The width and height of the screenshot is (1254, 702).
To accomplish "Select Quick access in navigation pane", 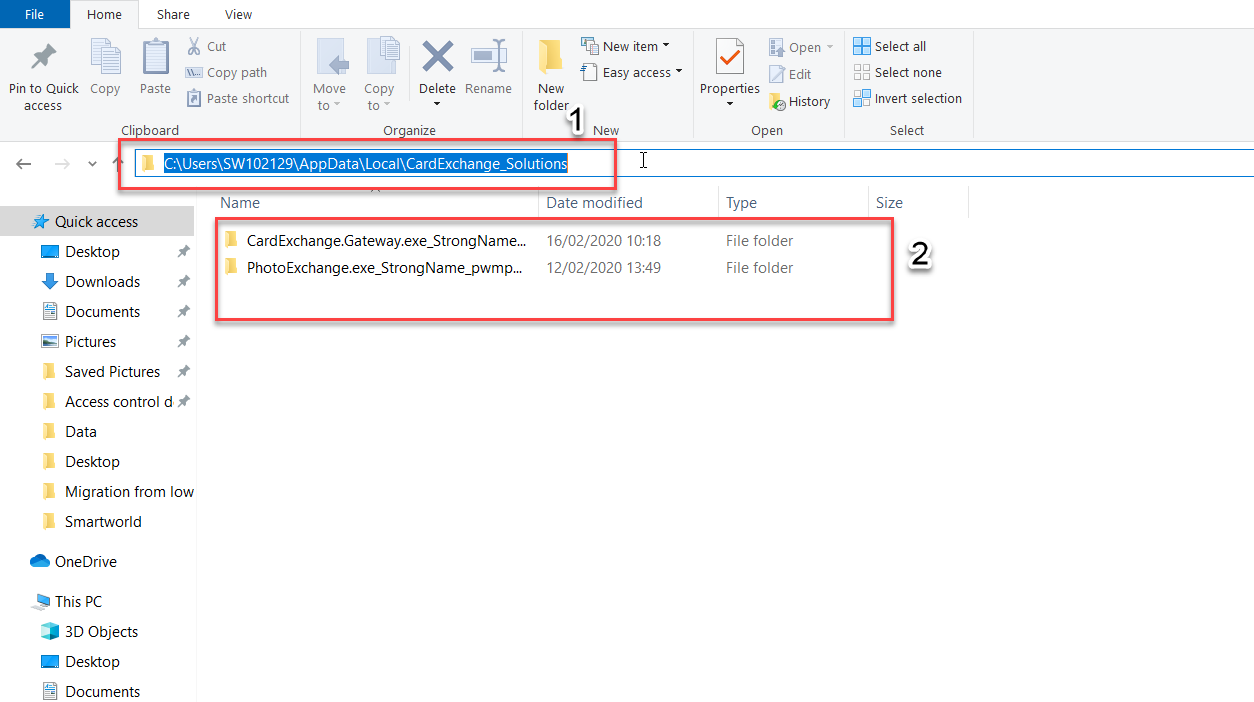I will tap(97, 221).
